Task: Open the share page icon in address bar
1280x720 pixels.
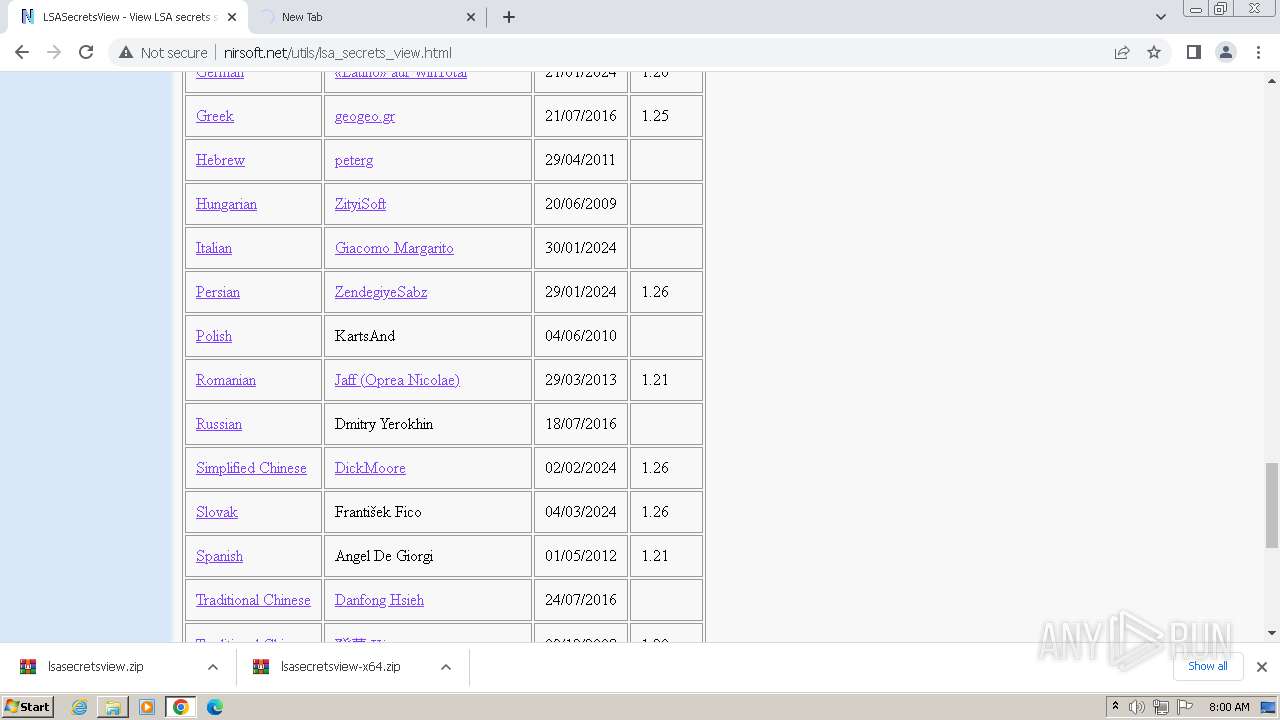Action: [x=1122, y=52]
